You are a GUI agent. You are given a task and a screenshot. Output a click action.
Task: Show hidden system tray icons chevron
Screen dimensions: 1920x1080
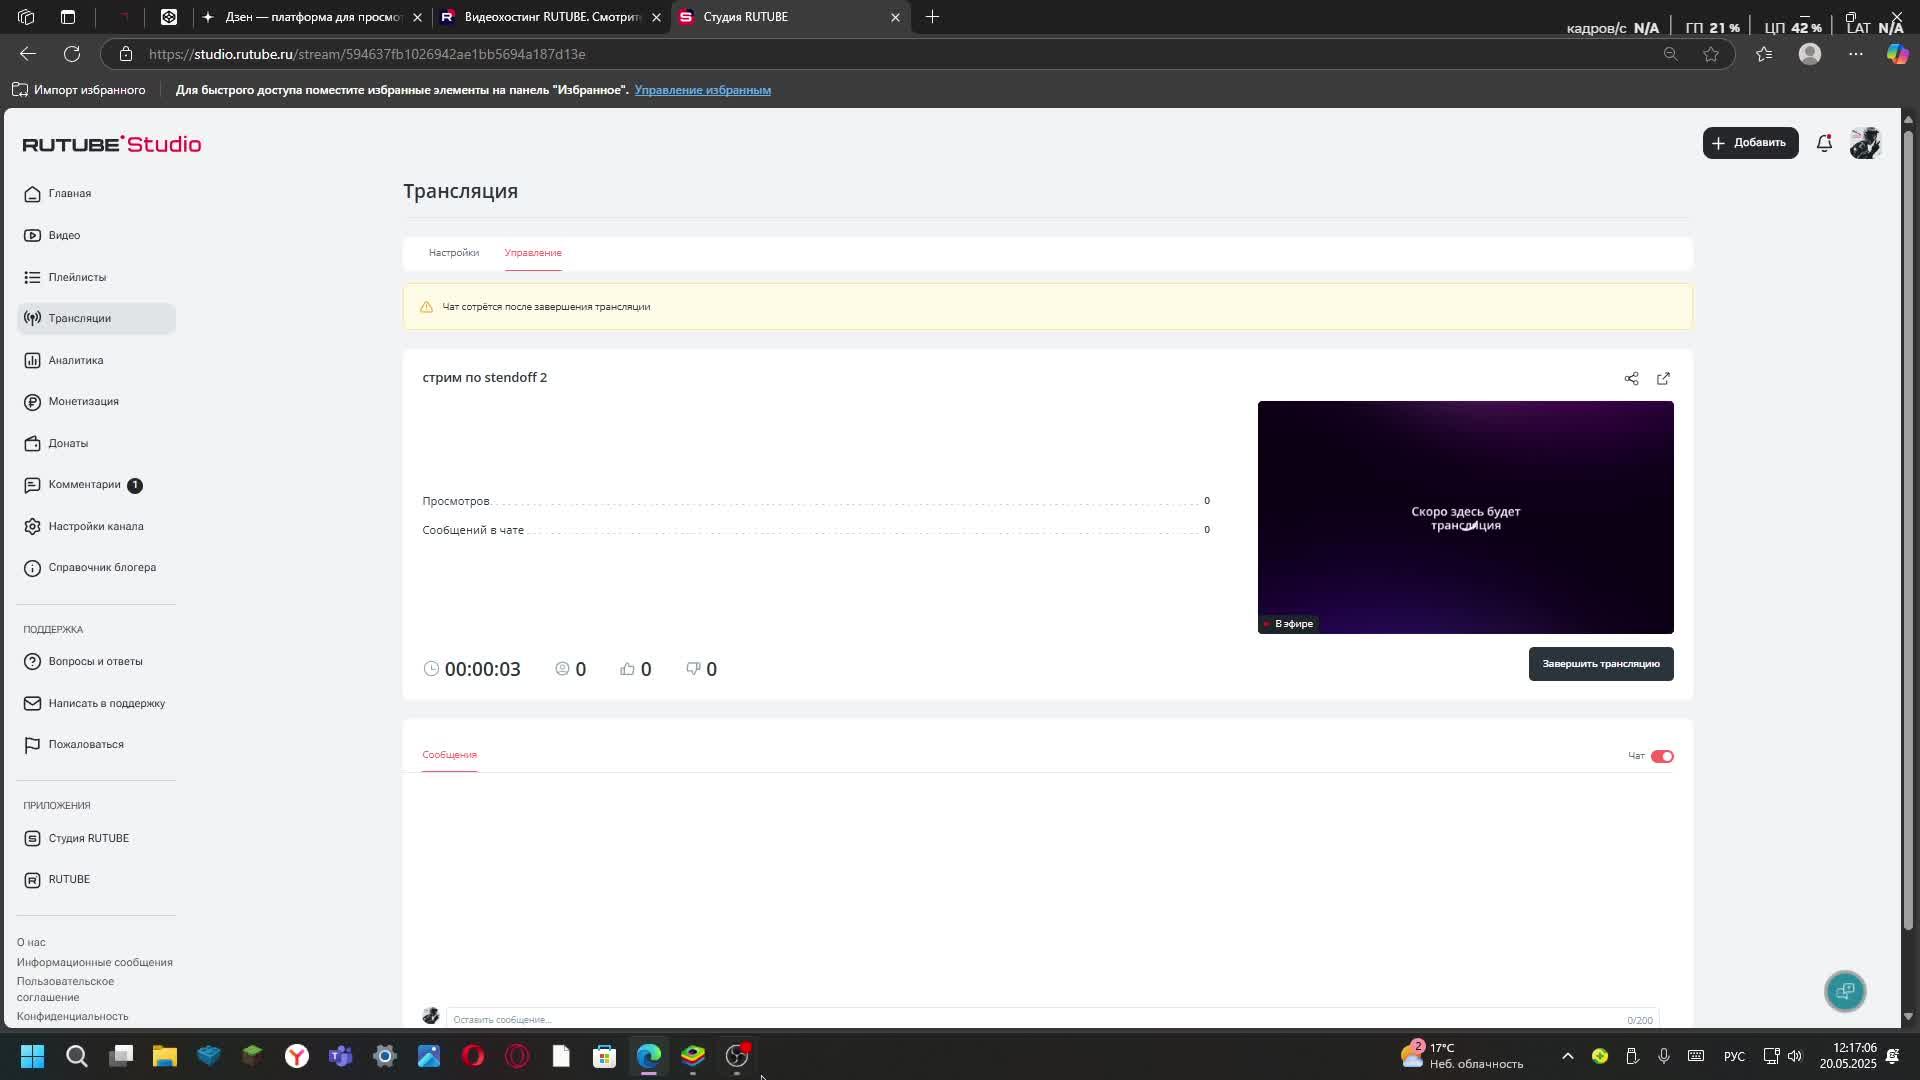tap(1567, 1056)
